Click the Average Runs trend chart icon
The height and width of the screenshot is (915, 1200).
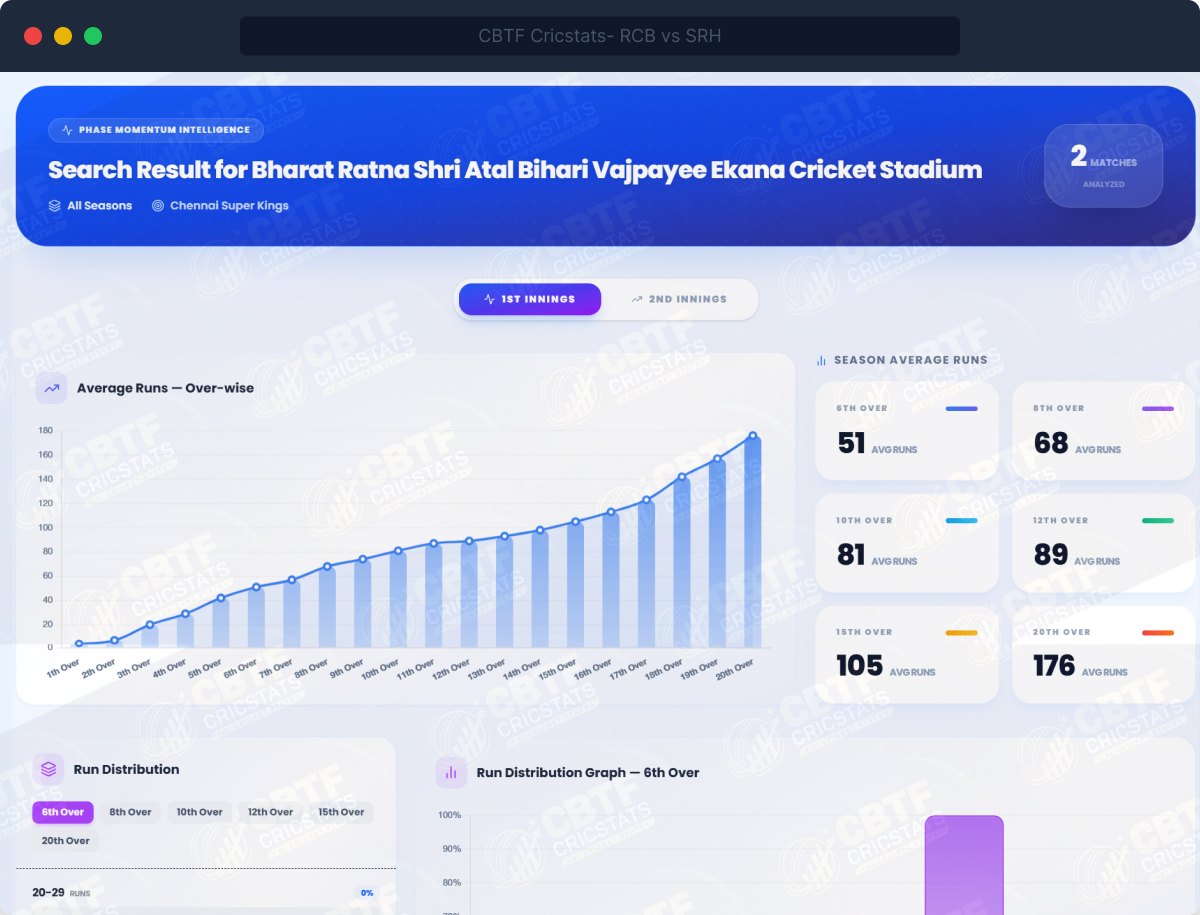tap(52, 388)
